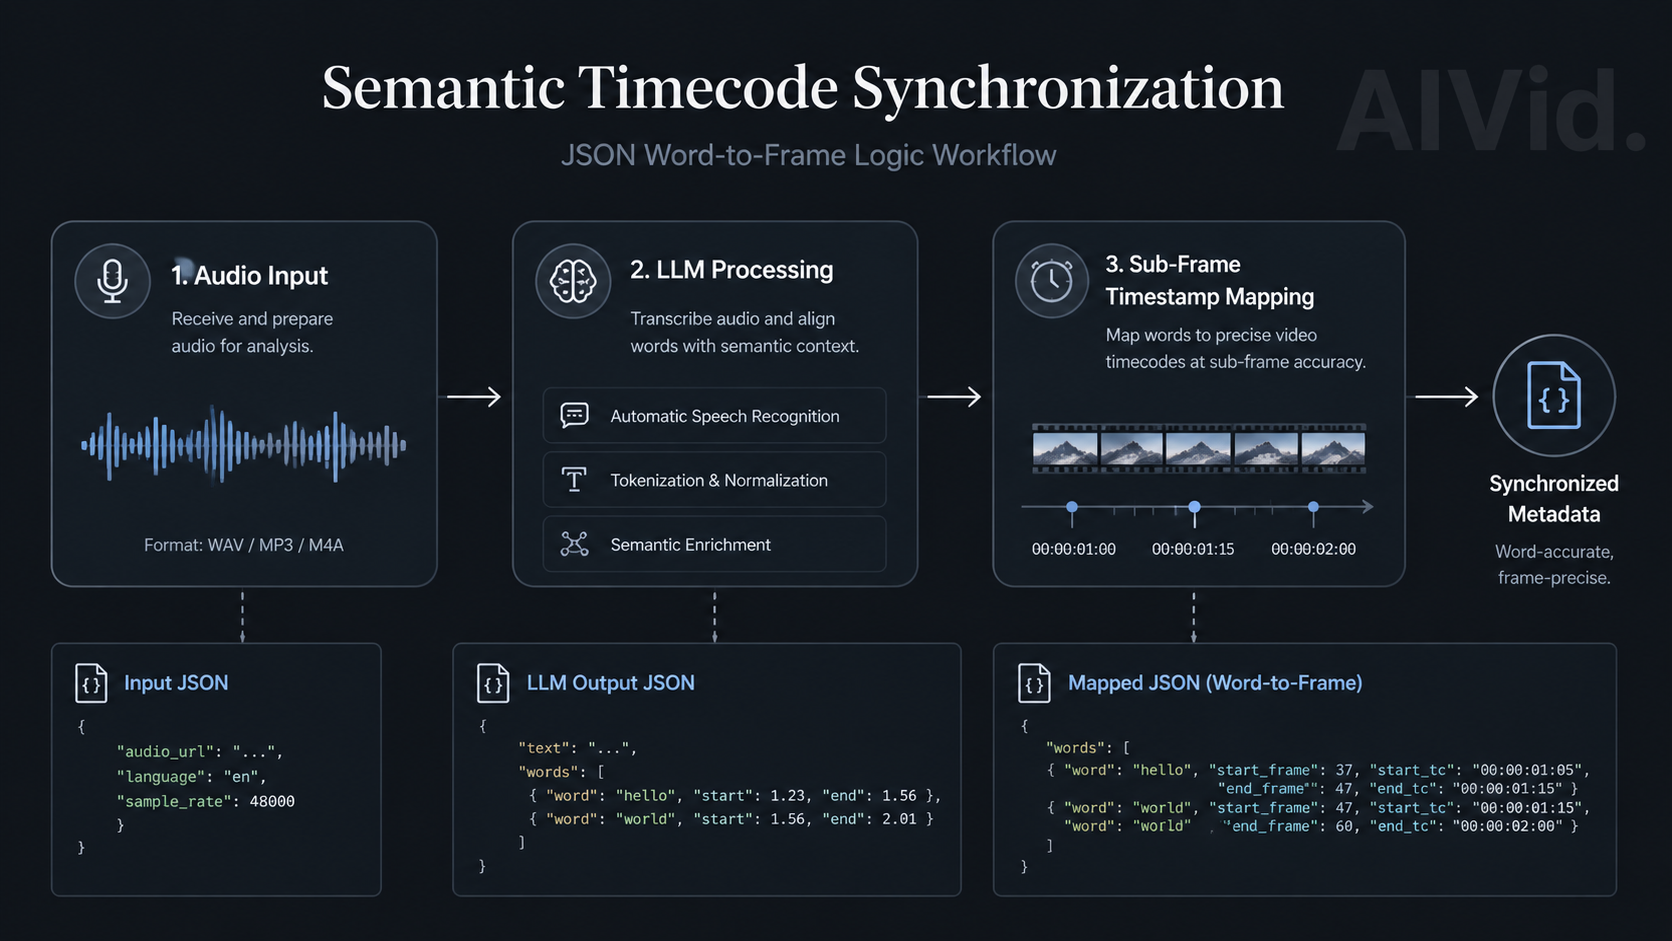Click the timeline marker at 00:00:01:00
This screenshot has height=941, width=1672.
(x=1072, y=508)
